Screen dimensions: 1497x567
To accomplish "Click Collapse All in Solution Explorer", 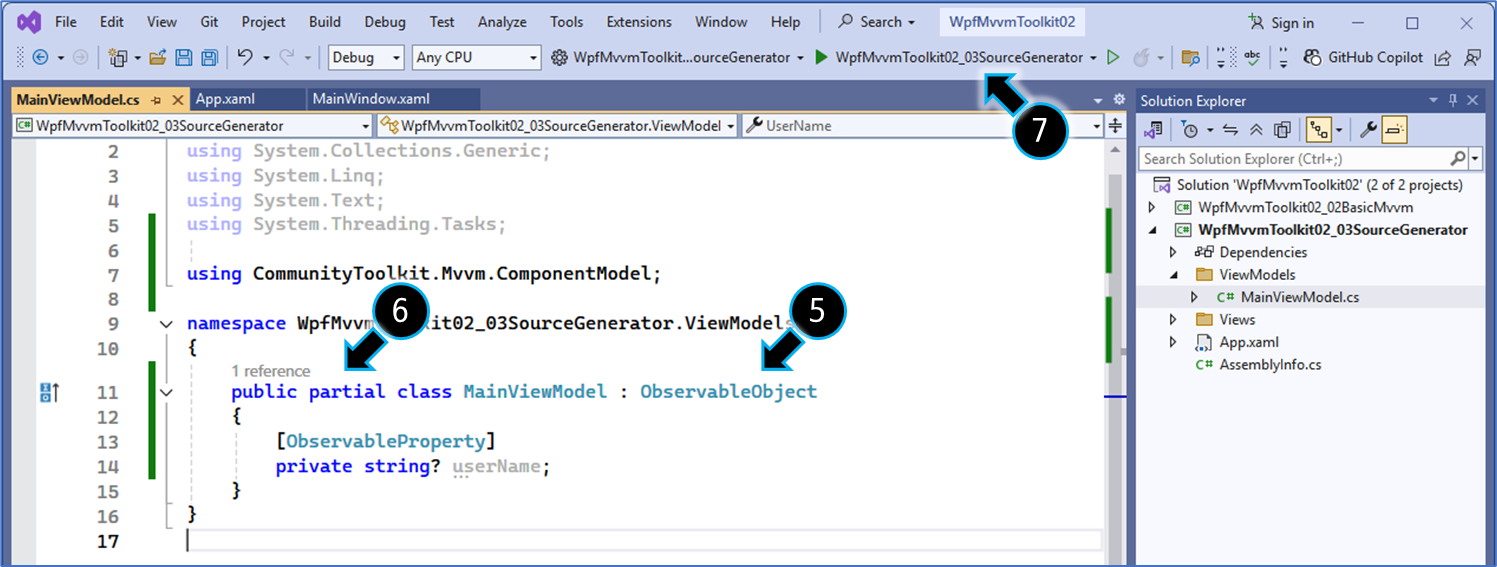I will coord(1257,130).
